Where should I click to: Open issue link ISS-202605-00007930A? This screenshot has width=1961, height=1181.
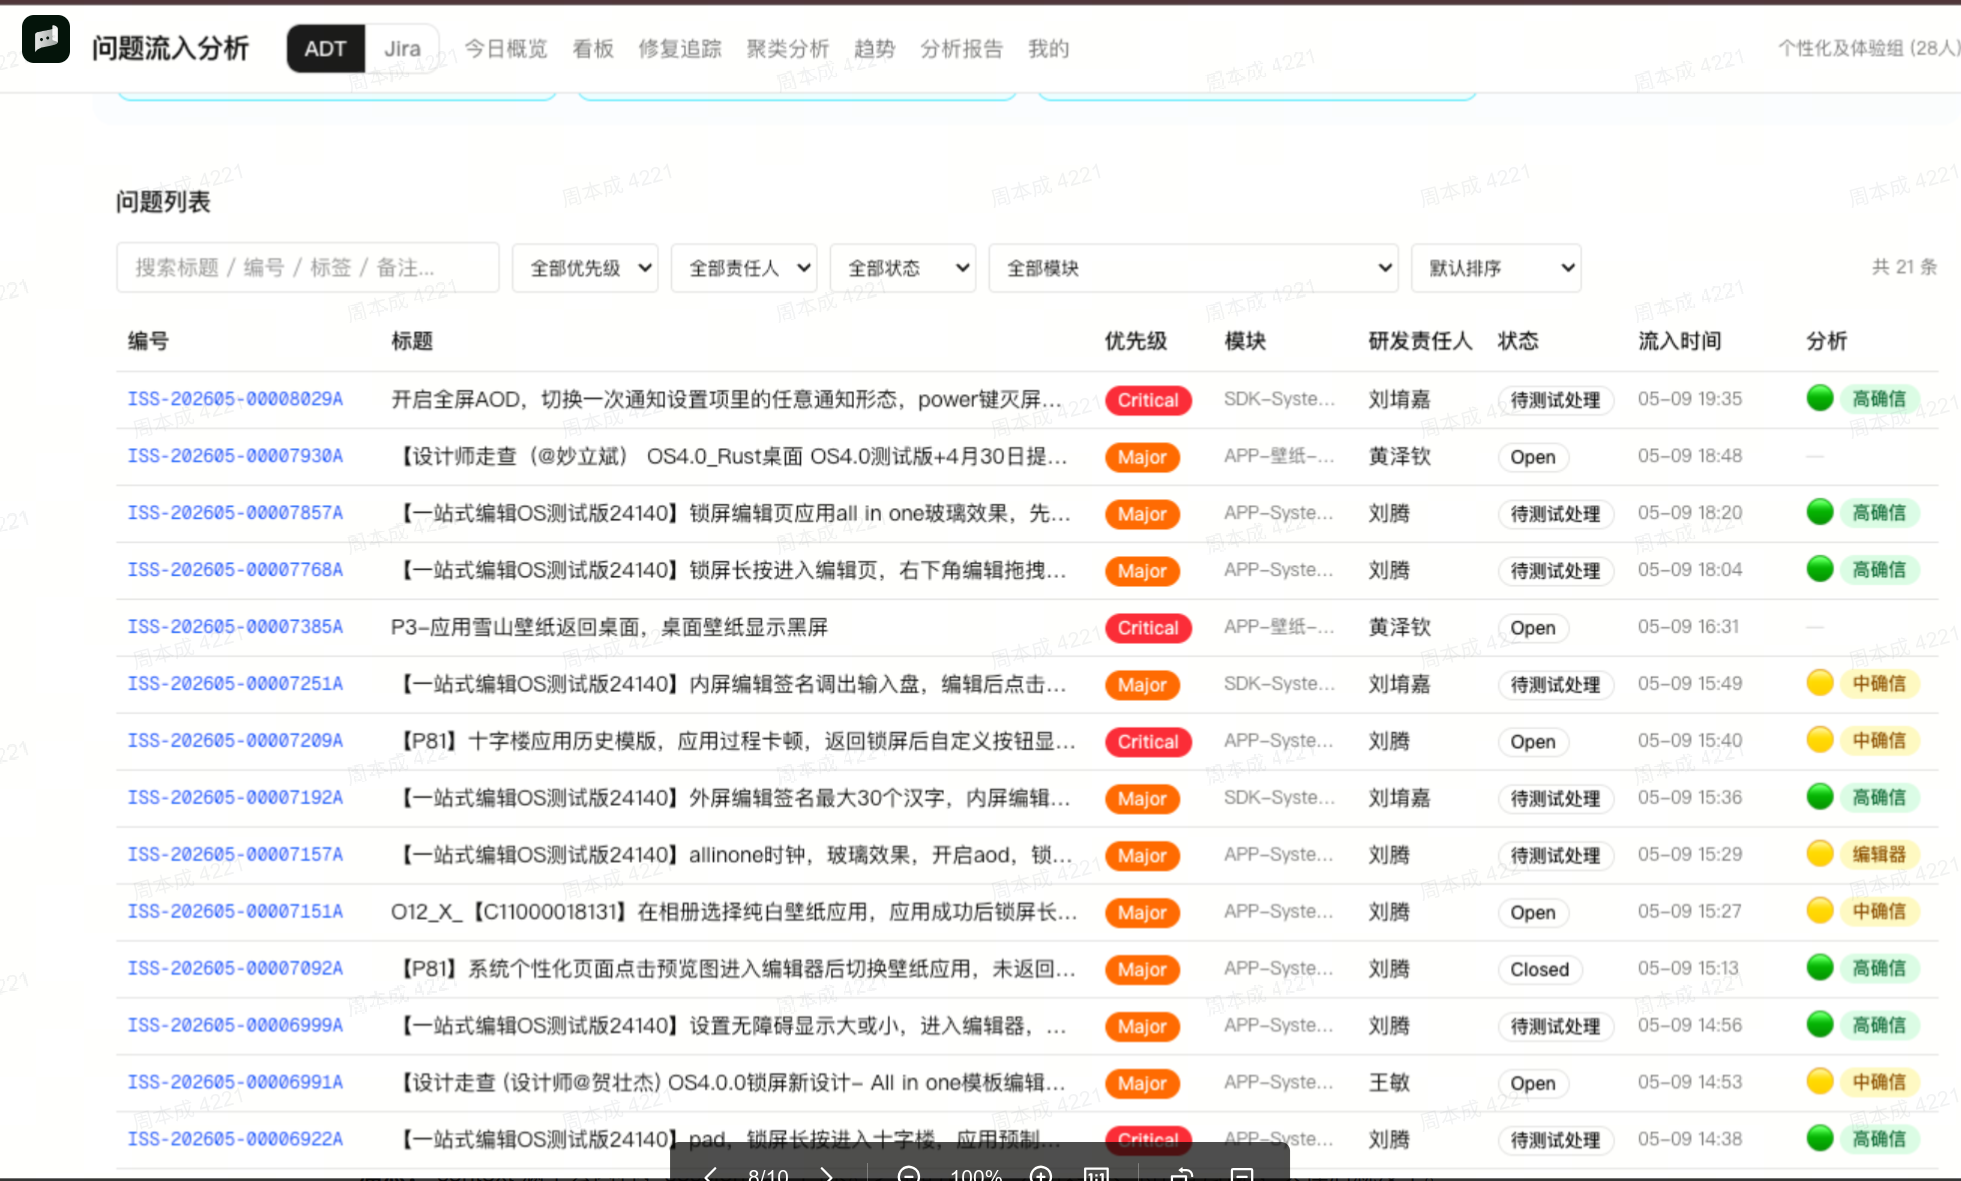235,456
